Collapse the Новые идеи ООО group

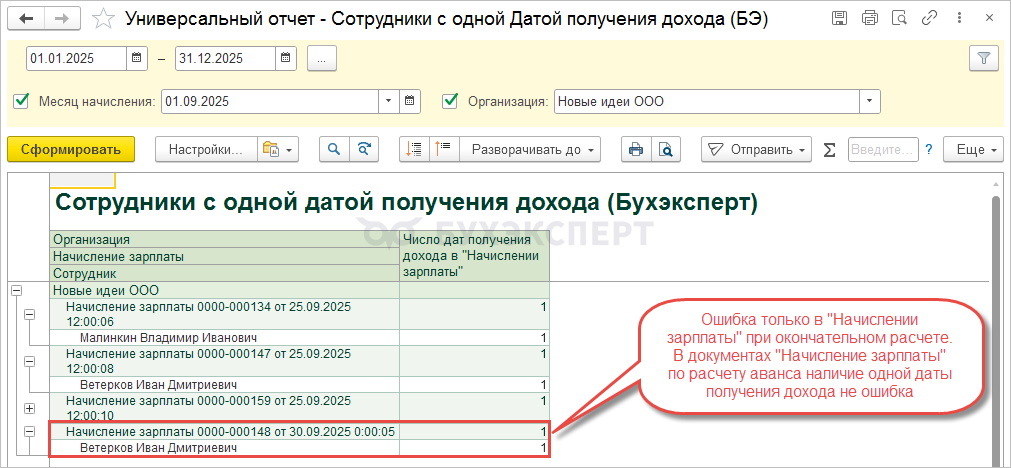(x=15, y=290)
